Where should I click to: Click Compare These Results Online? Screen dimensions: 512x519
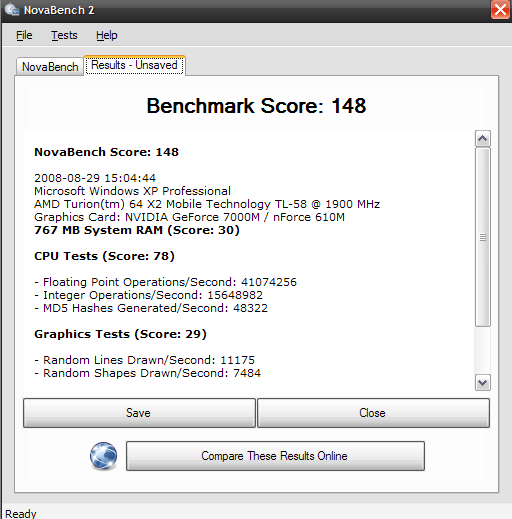click(275, 456)
